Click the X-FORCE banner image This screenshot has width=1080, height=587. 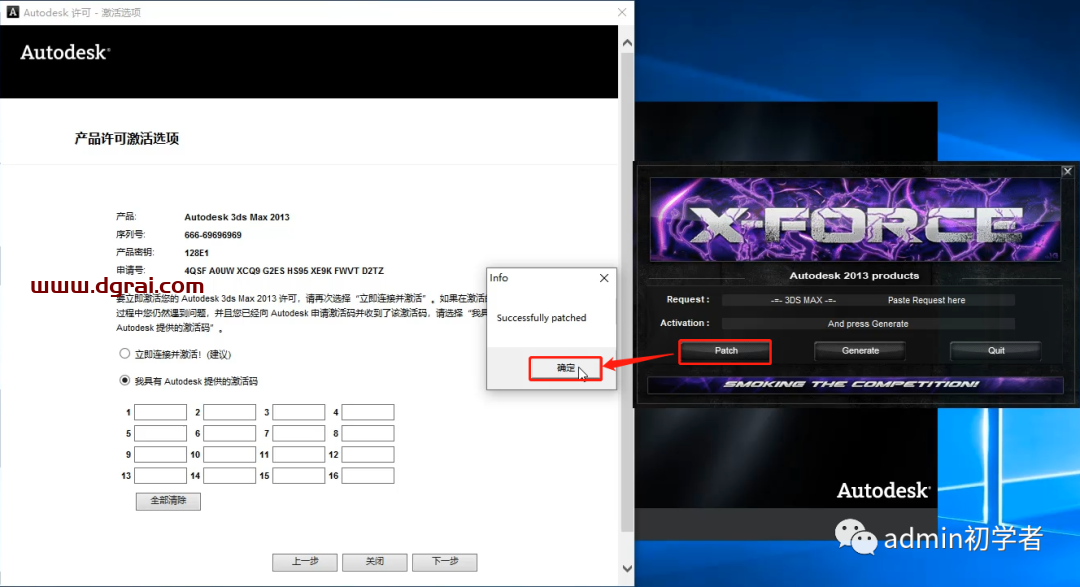(x=855, y=220)
